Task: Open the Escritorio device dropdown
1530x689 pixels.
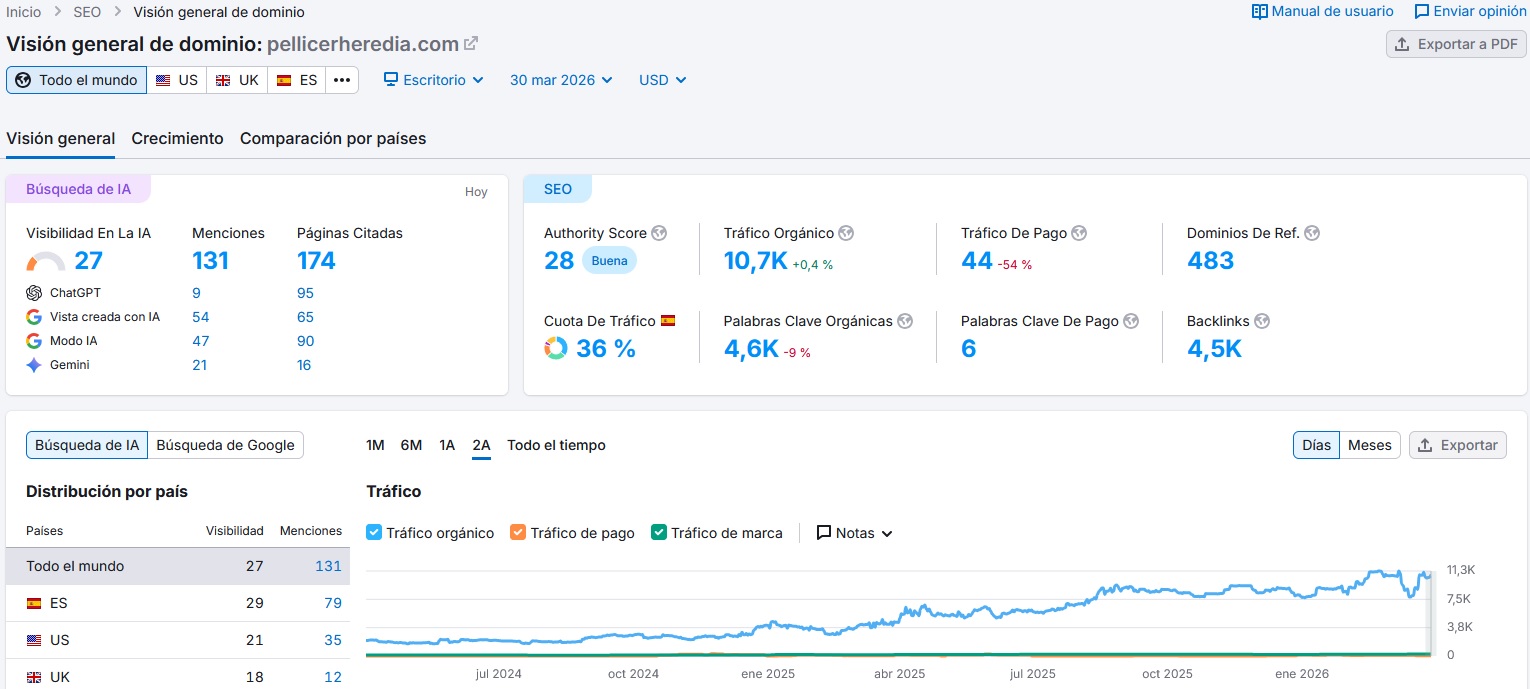Action: (434, 80)
